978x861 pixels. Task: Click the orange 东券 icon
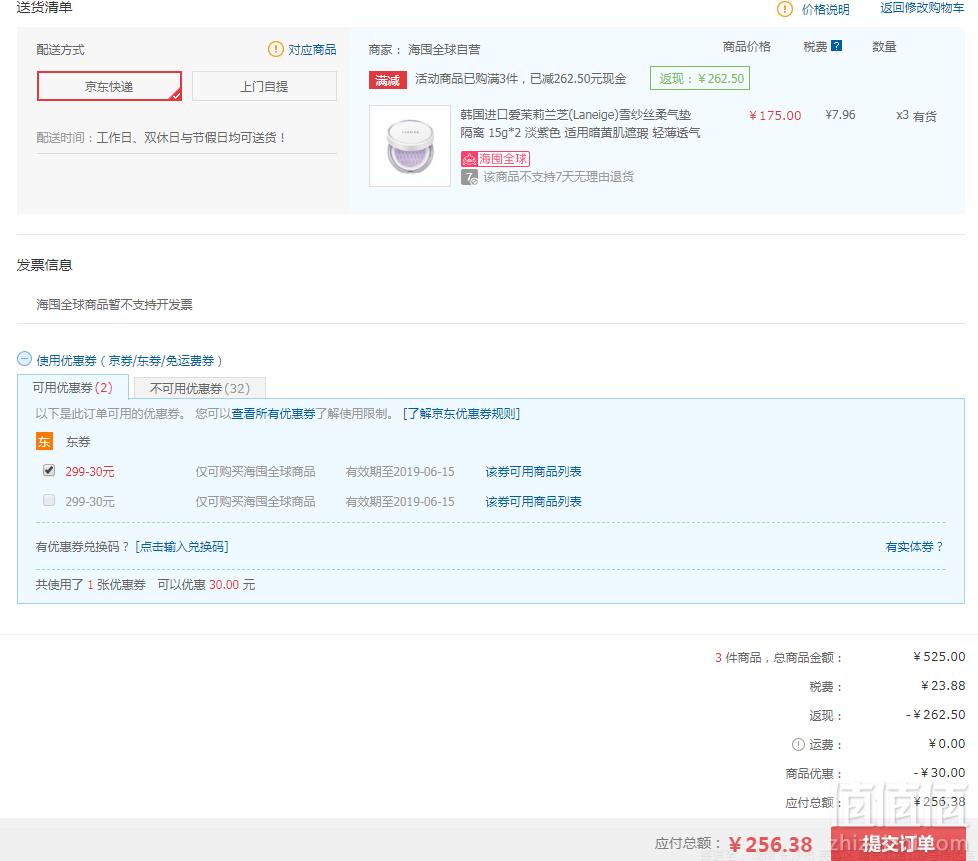point(44,442)
